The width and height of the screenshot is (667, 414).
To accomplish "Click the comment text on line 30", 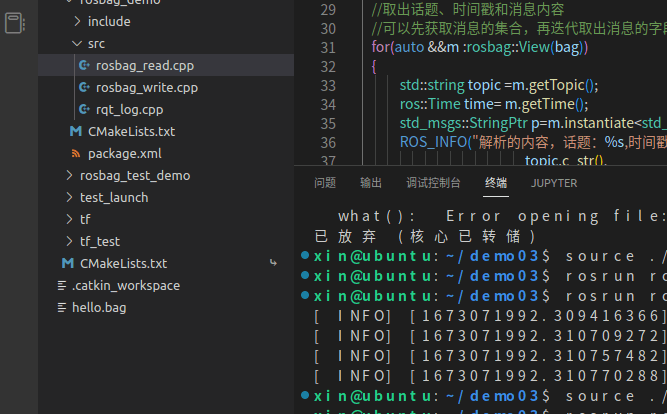I will 519,29.
